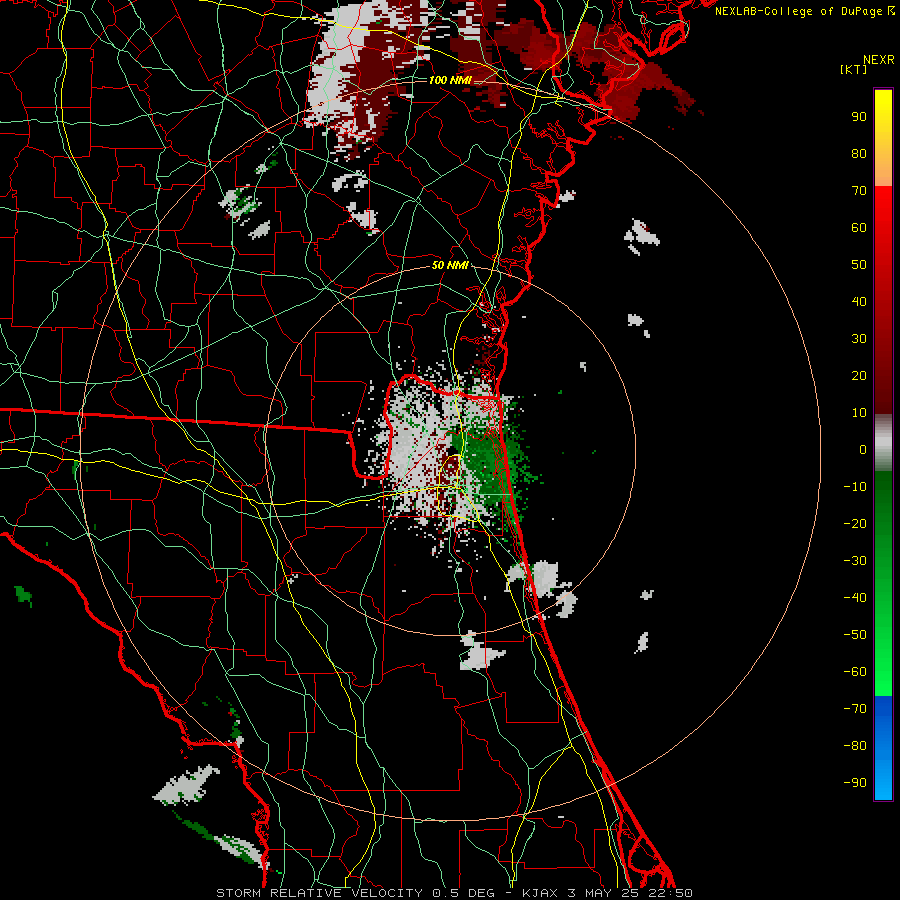Click the -50 value on velocity scale
Viewport: 900px width, 900px height.
(x=855, y=635)
